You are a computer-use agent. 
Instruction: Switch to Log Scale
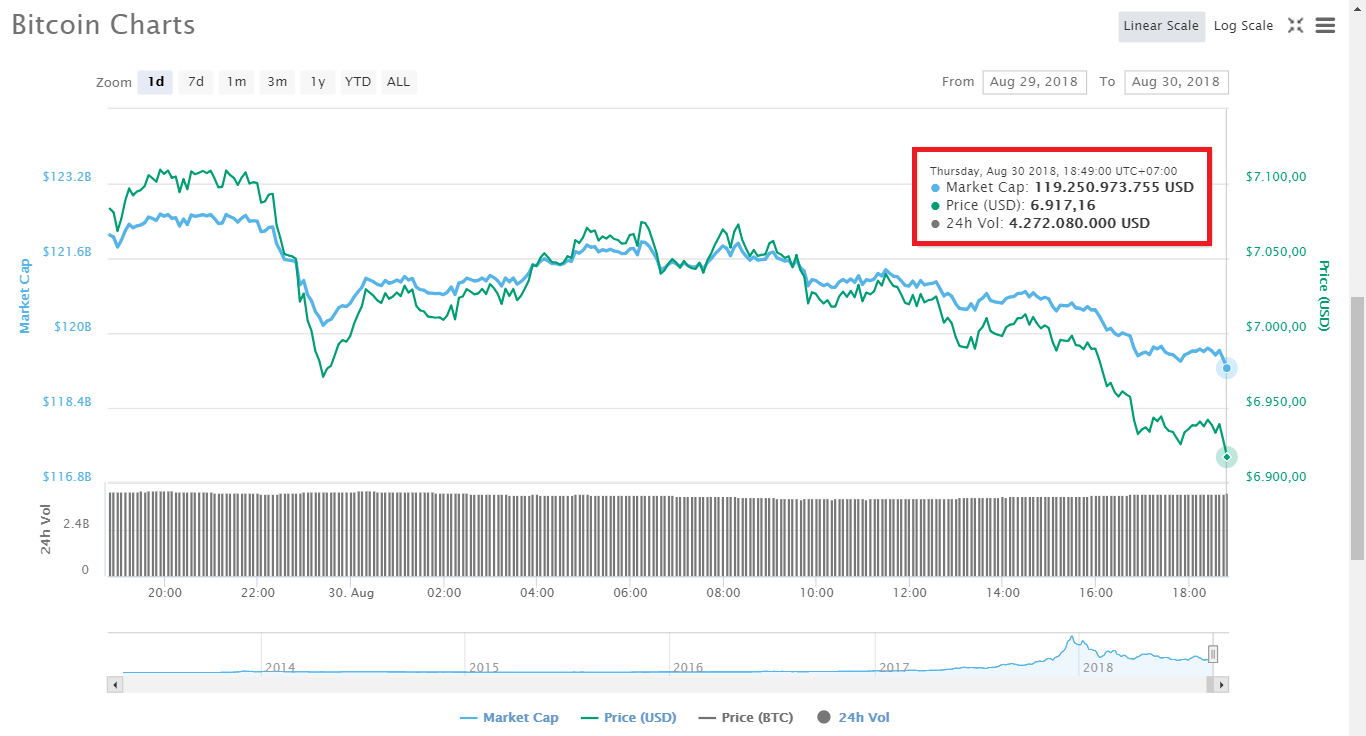1243,26
